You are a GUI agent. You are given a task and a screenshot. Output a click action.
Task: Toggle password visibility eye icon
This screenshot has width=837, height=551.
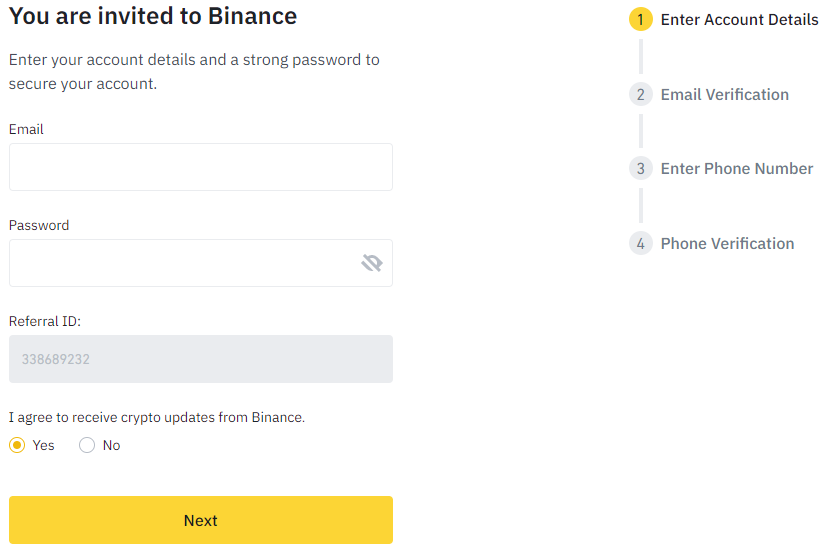coord(372,263)
